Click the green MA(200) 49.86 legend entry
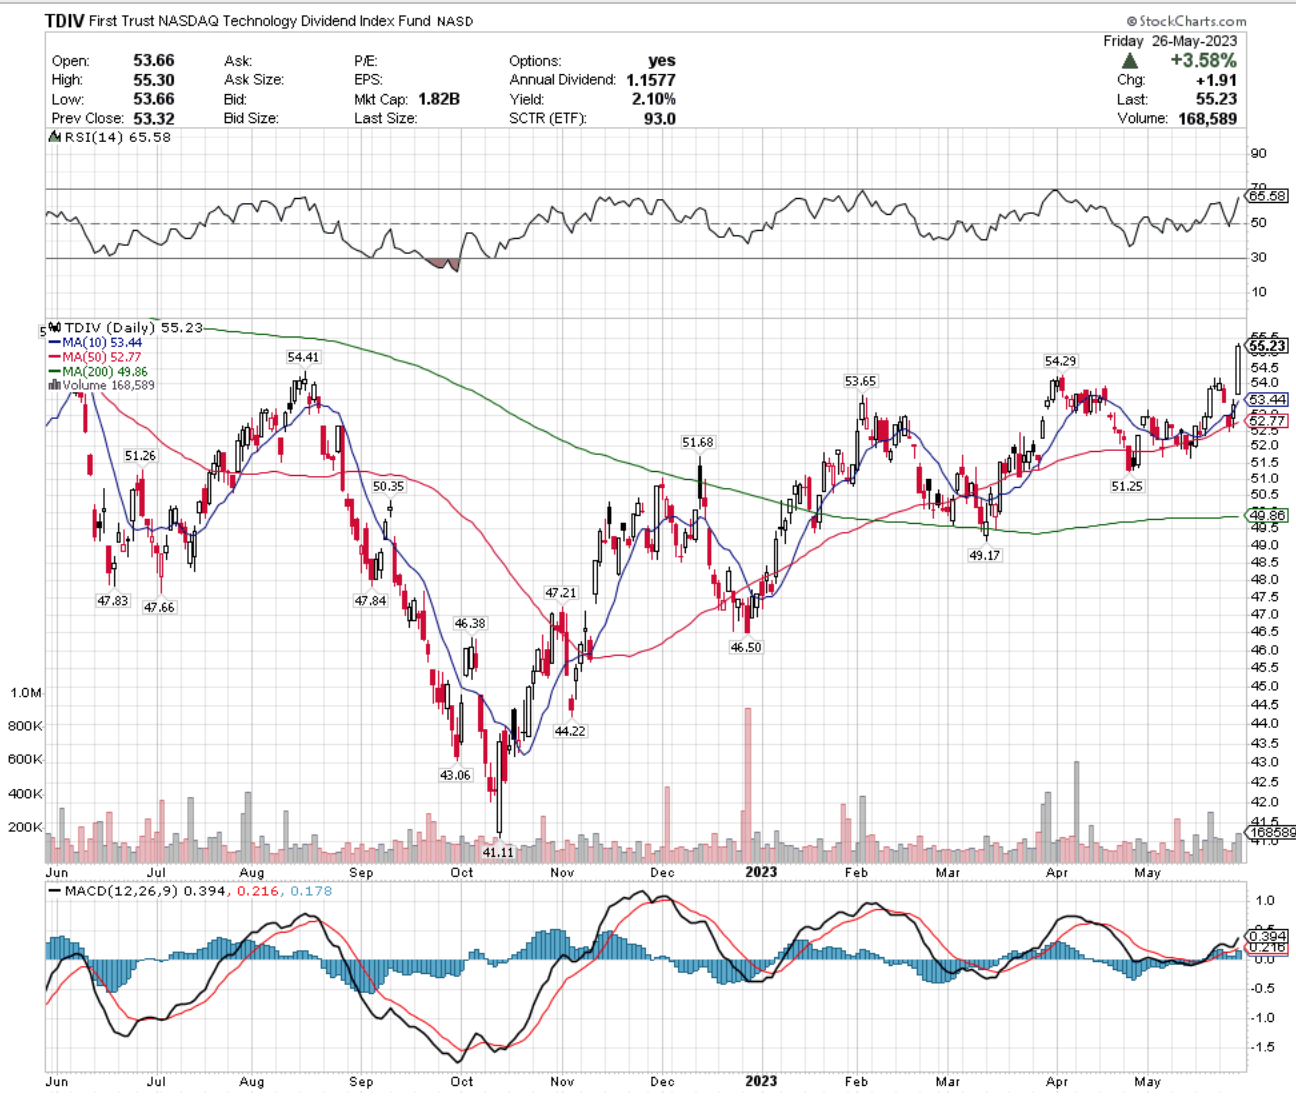Viewport: 1296px width, 1096px height. tap(98, 371)
